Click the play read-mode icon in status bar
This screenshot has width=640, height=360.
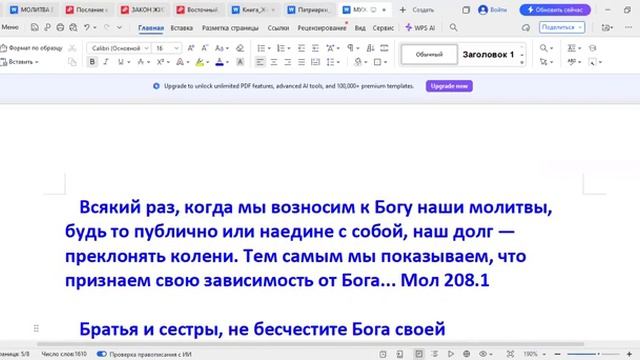coord(451,354)
